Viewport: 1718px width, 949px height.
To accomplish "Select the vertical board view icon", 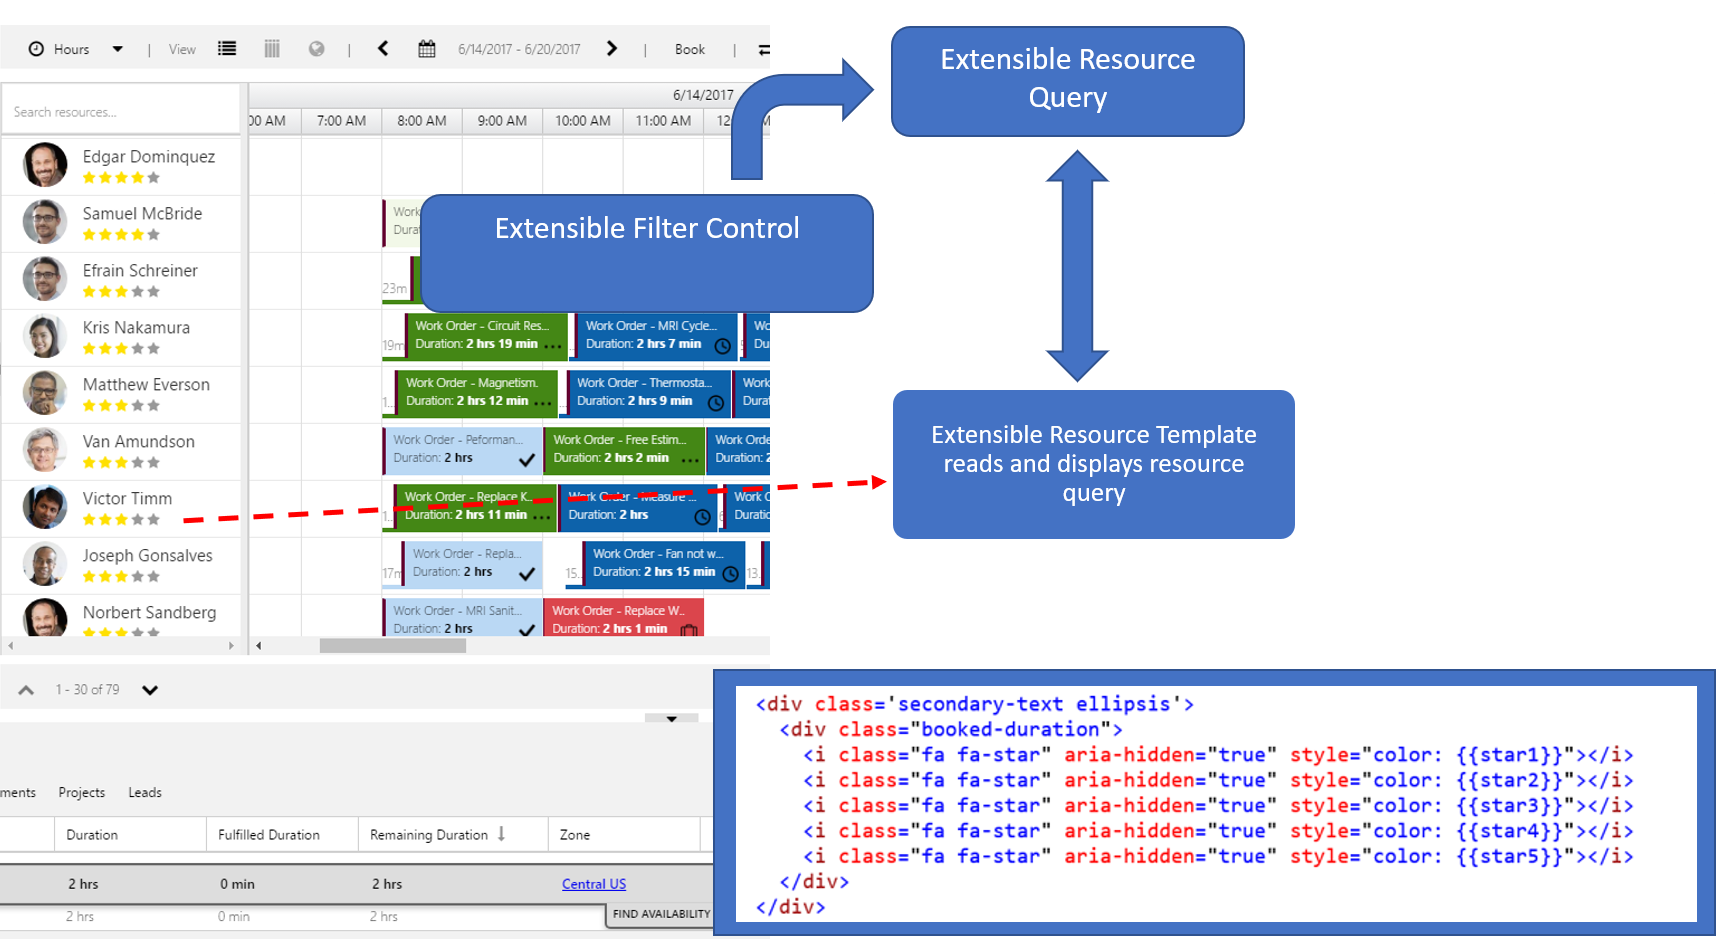I will pos(272,48).
